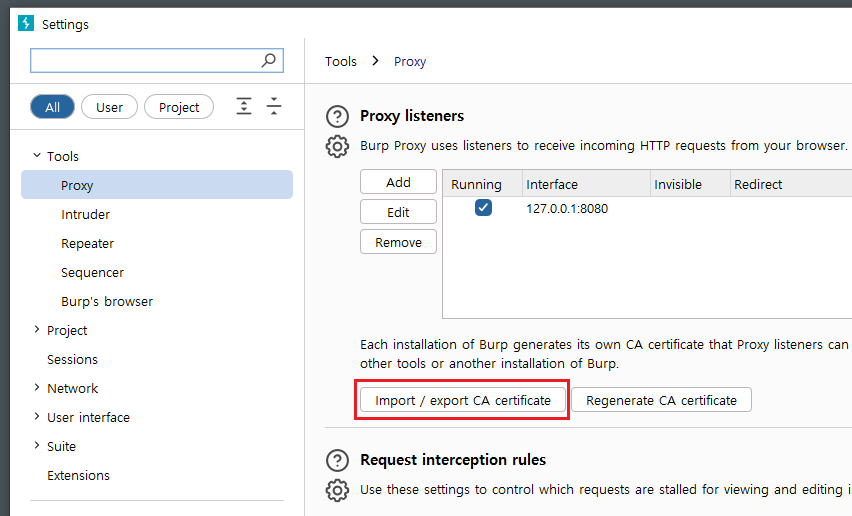Click Import / export CA certificate button

(x=462, y=400)
